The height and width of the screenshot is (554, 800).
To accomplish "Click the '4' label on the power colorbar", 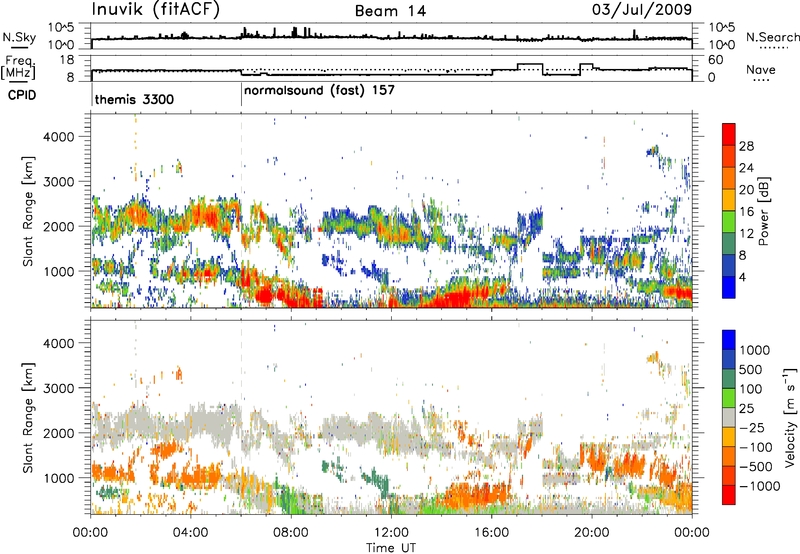I will (x=743, y=277).
